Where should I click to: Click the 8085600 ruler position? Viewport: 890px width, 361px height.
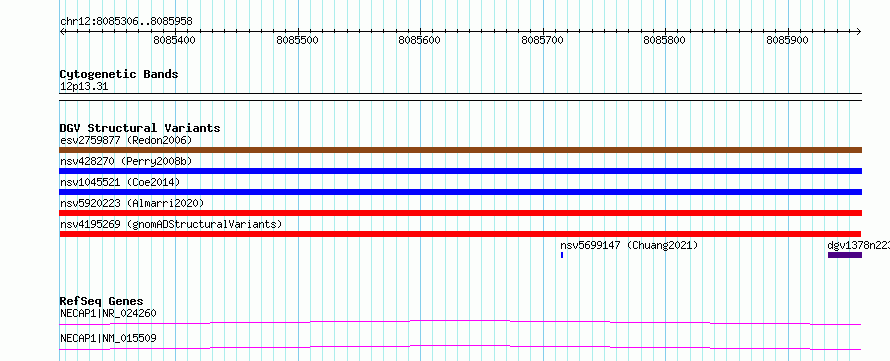[419, 40]
